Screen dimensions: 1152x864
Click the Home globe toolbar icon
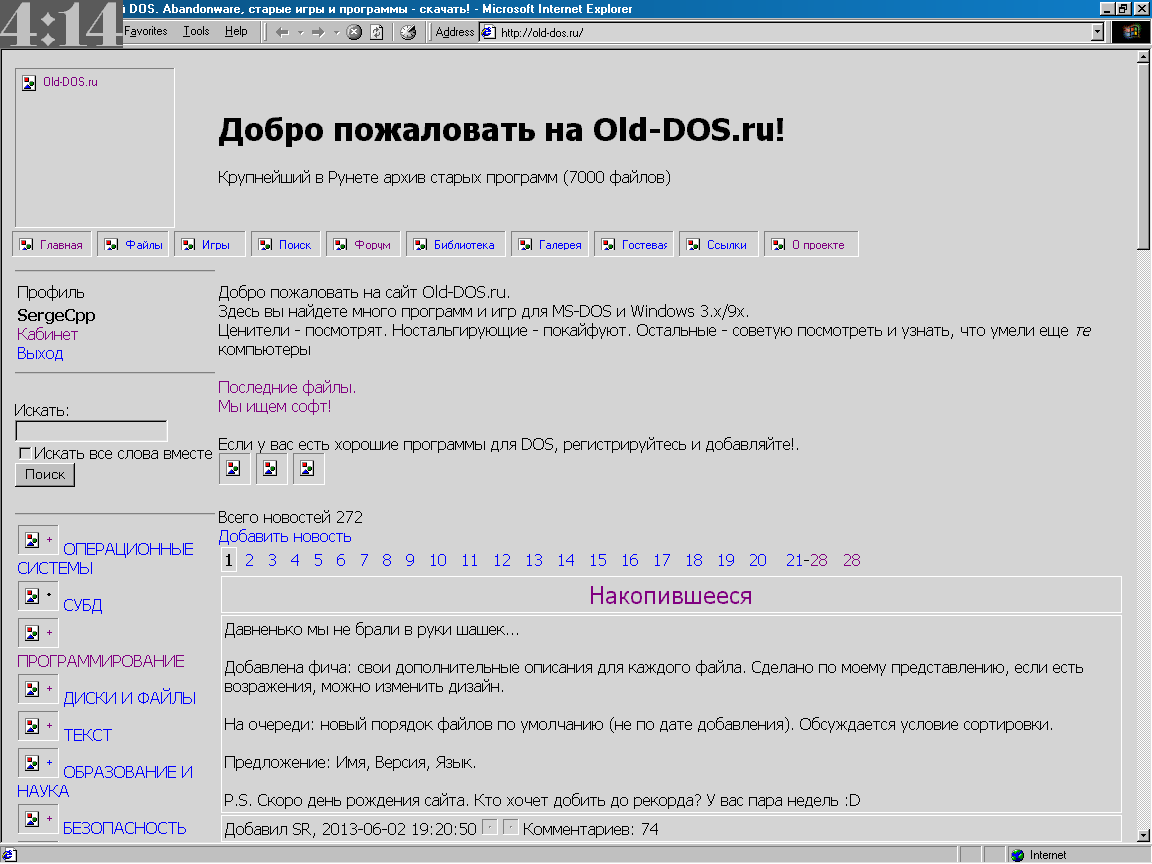408,32
